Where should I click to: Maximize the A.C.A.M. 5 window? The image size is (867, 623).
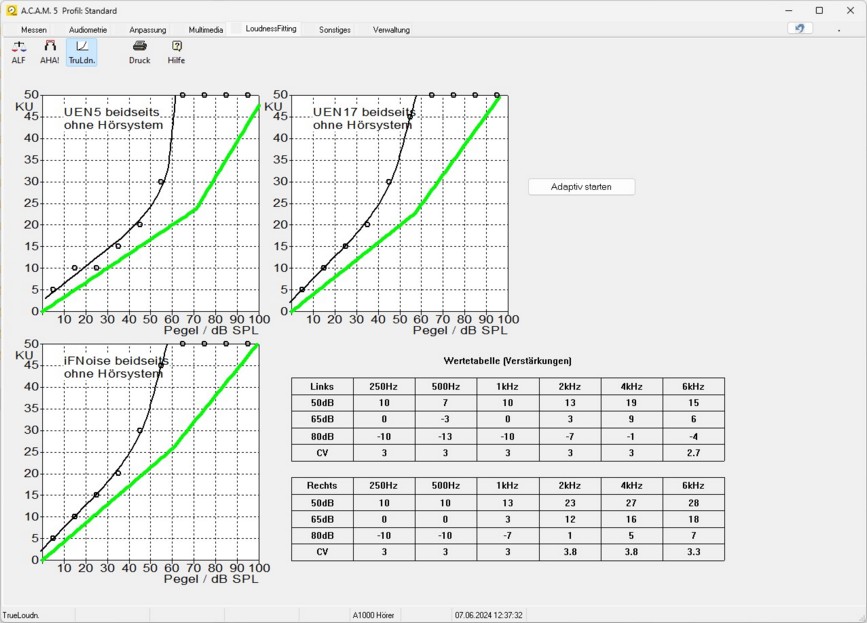point(819,10)
